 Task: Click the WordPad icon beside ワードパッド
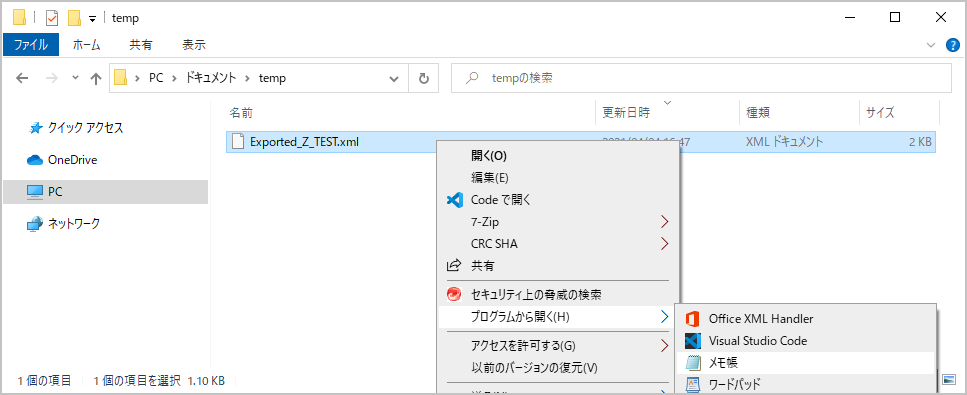point(693,384)
